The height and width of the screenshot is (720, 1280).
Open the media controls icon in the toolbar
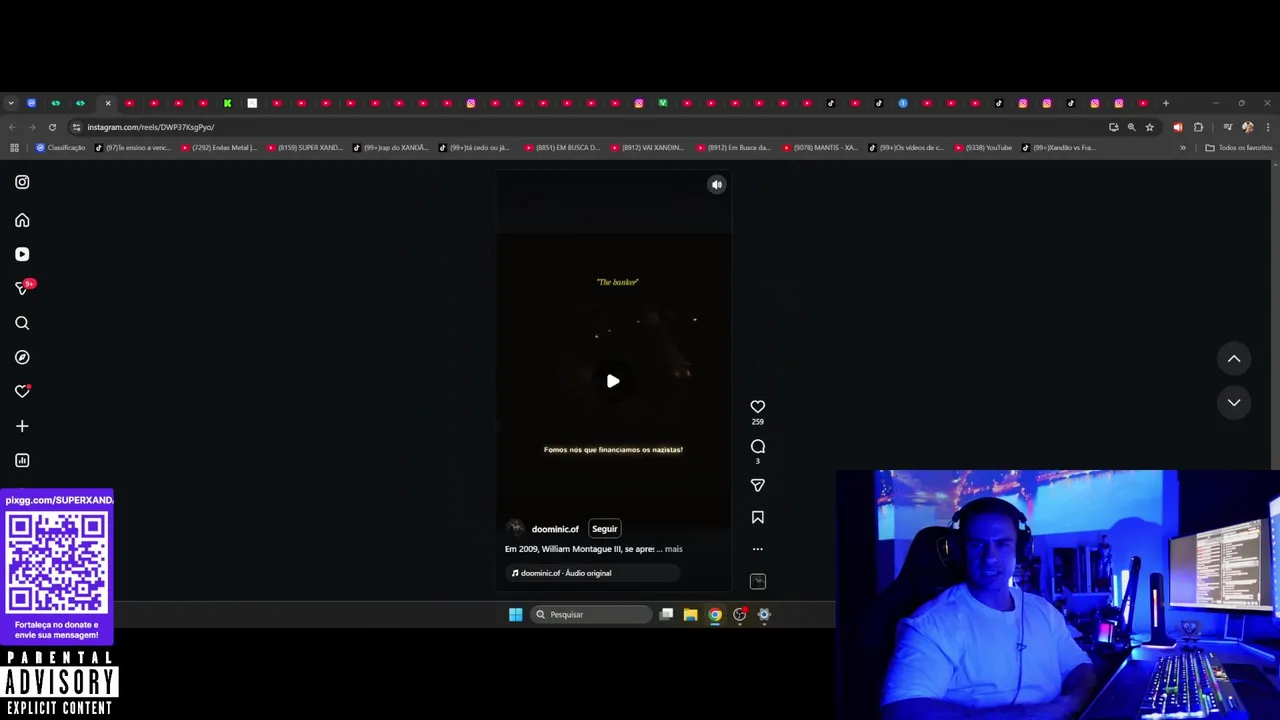1227,127
